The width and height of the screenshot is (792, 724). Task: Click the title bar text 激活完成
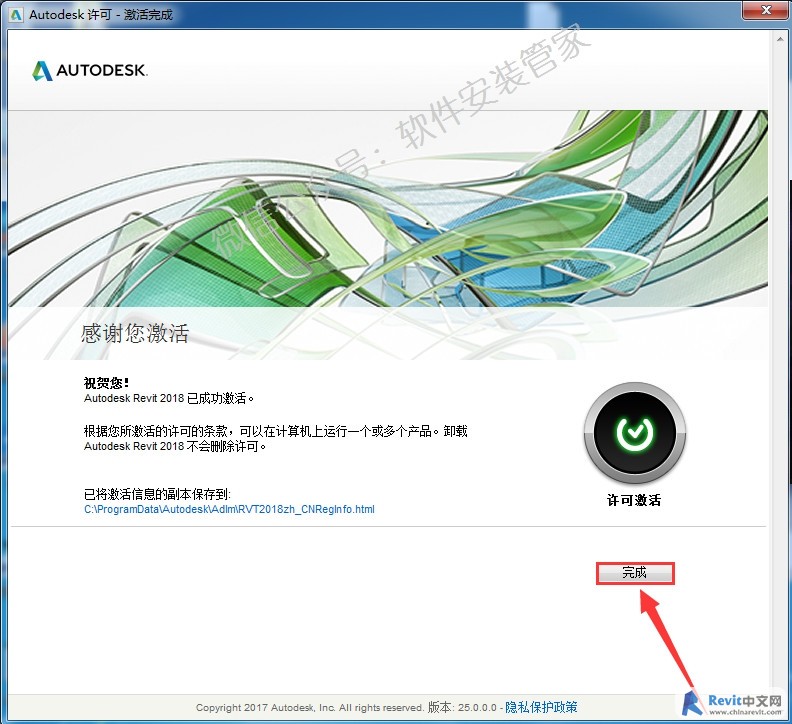[x=148, y=15]
